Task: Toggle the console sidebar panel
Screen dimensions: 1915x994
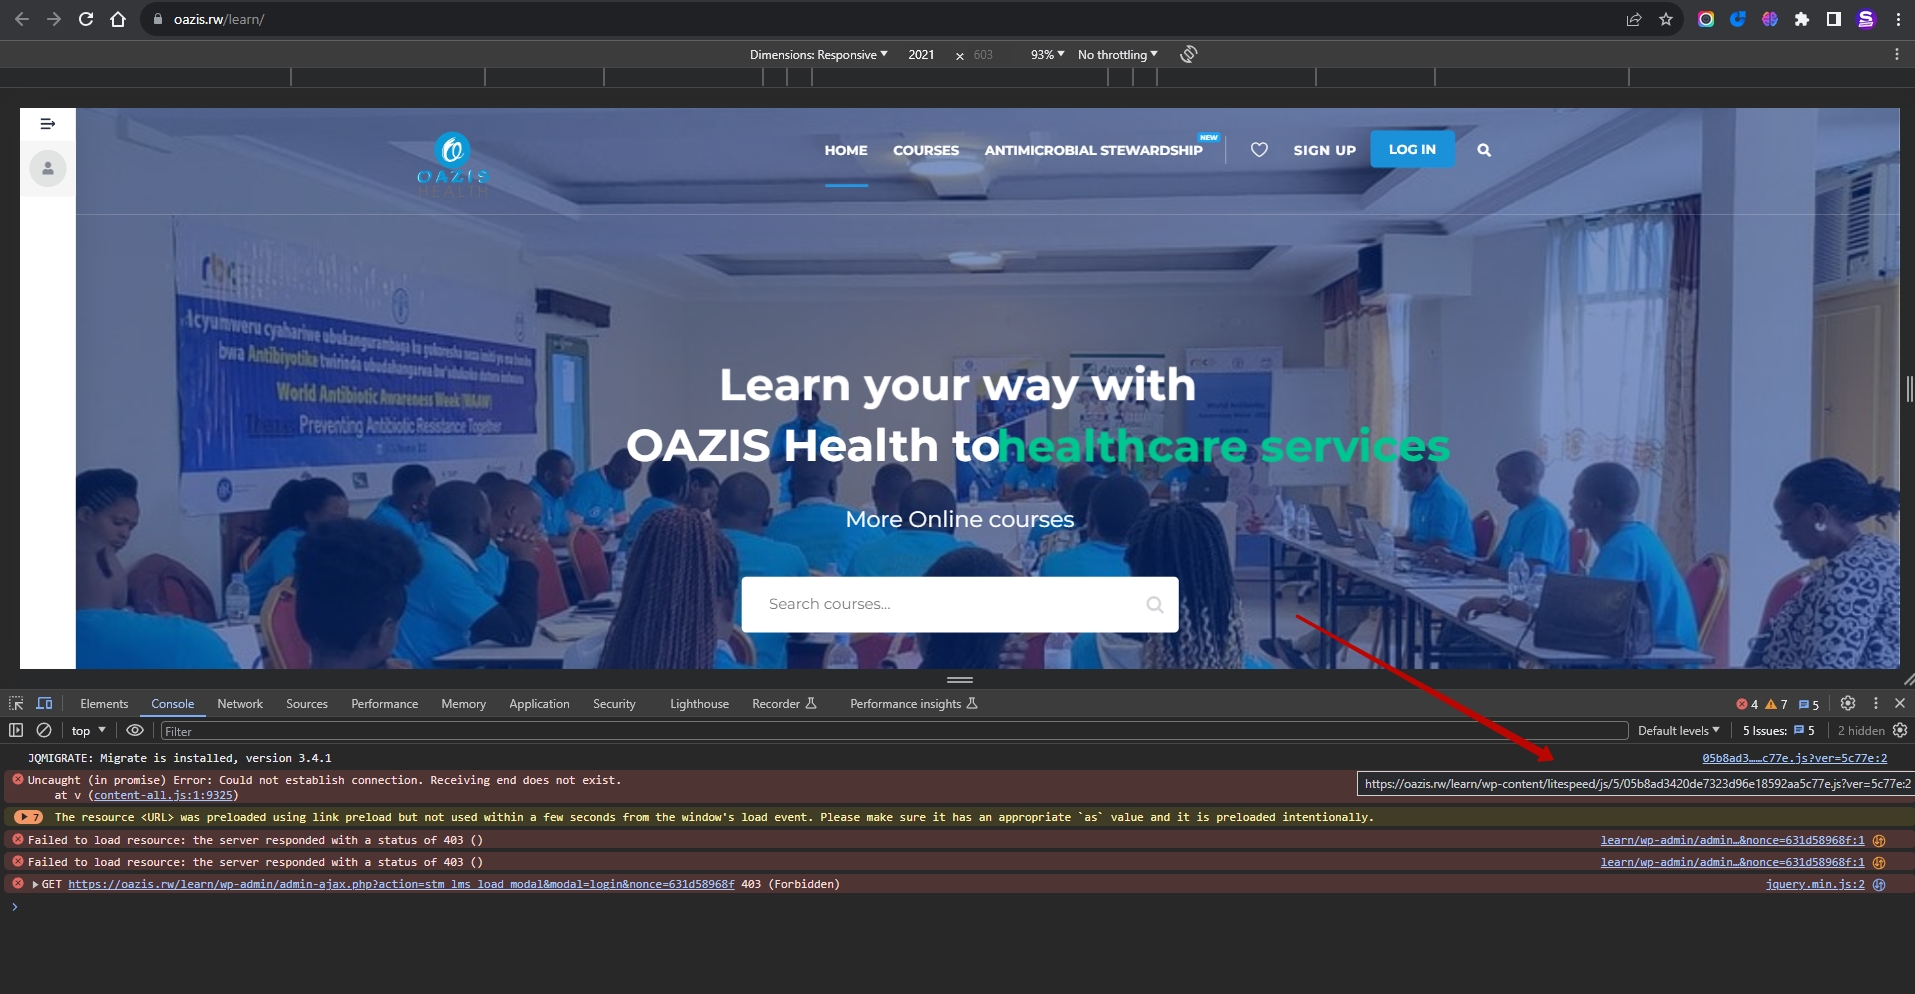Action: coord(16,730)
